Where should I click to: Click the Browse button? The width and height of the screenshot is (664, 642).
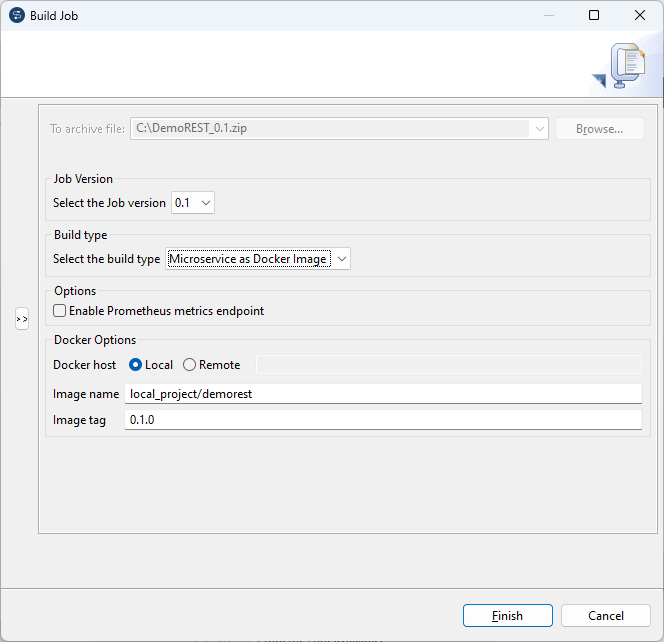599,129
